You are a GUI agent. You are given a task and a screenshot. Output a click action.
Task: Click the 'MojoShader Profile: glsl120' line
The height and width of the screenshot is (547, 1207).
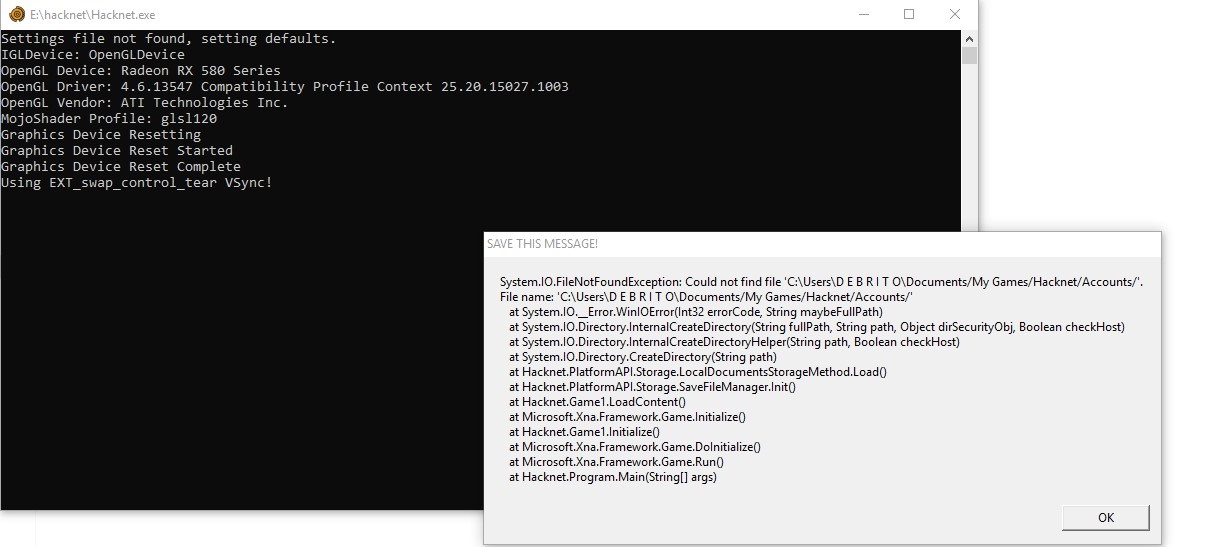click(x=109, y=119)
